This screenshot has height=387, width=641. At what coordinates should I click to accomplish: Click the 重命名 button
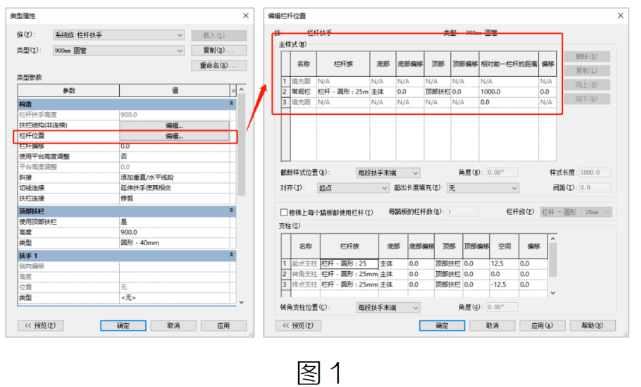coord(219,65)
